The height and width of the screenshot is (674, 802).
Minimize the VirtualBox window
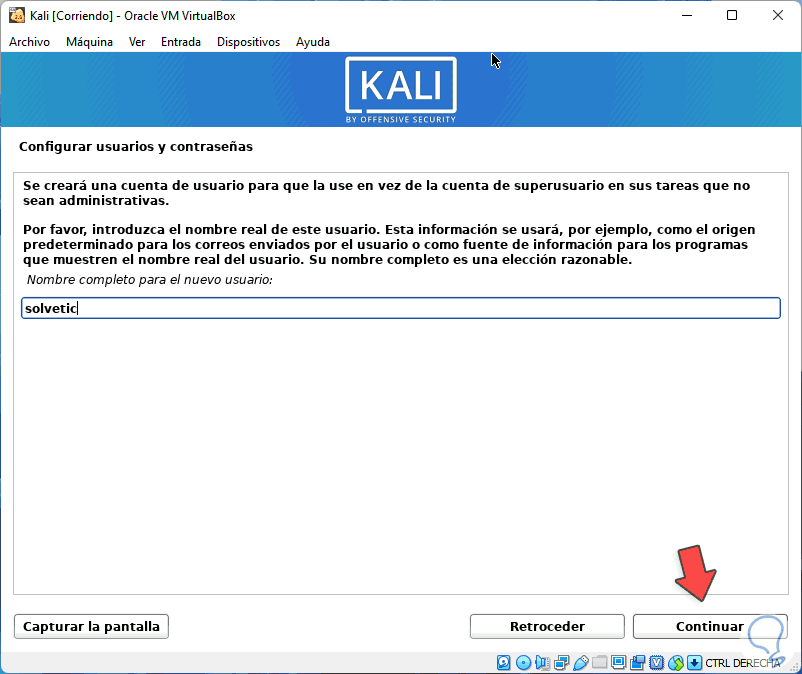click(x=687, y=15)
